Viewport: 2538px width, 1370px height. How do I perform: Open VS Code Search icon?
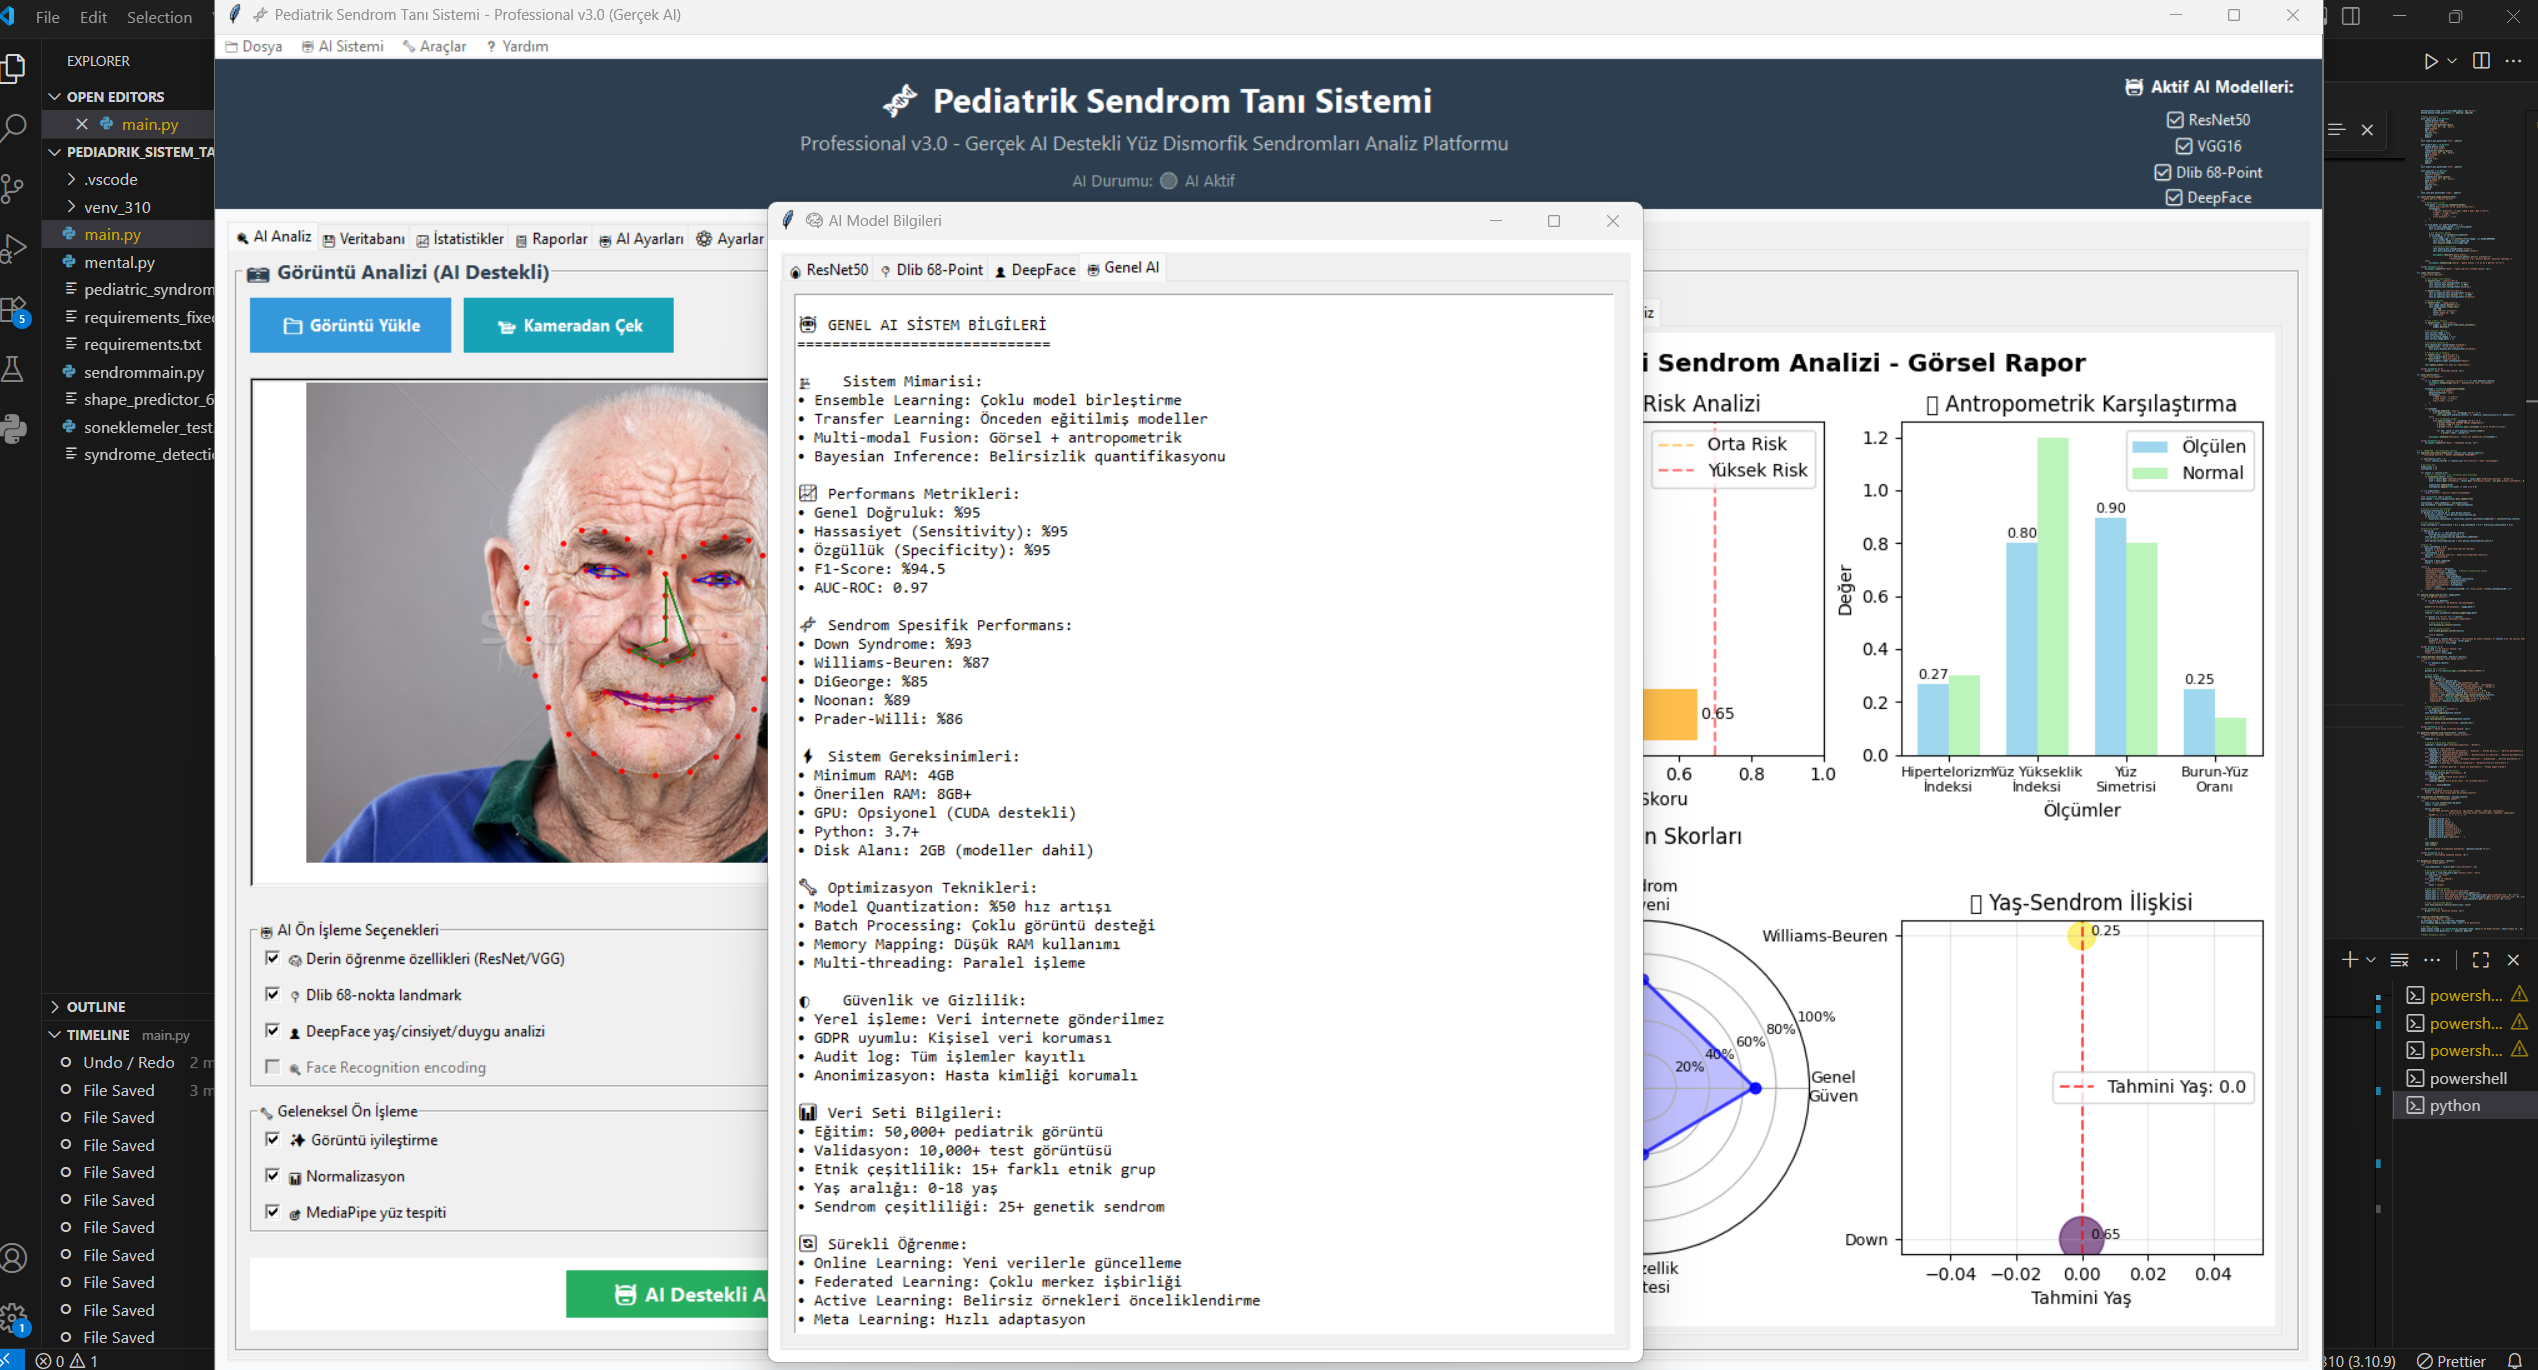point(14,127)
